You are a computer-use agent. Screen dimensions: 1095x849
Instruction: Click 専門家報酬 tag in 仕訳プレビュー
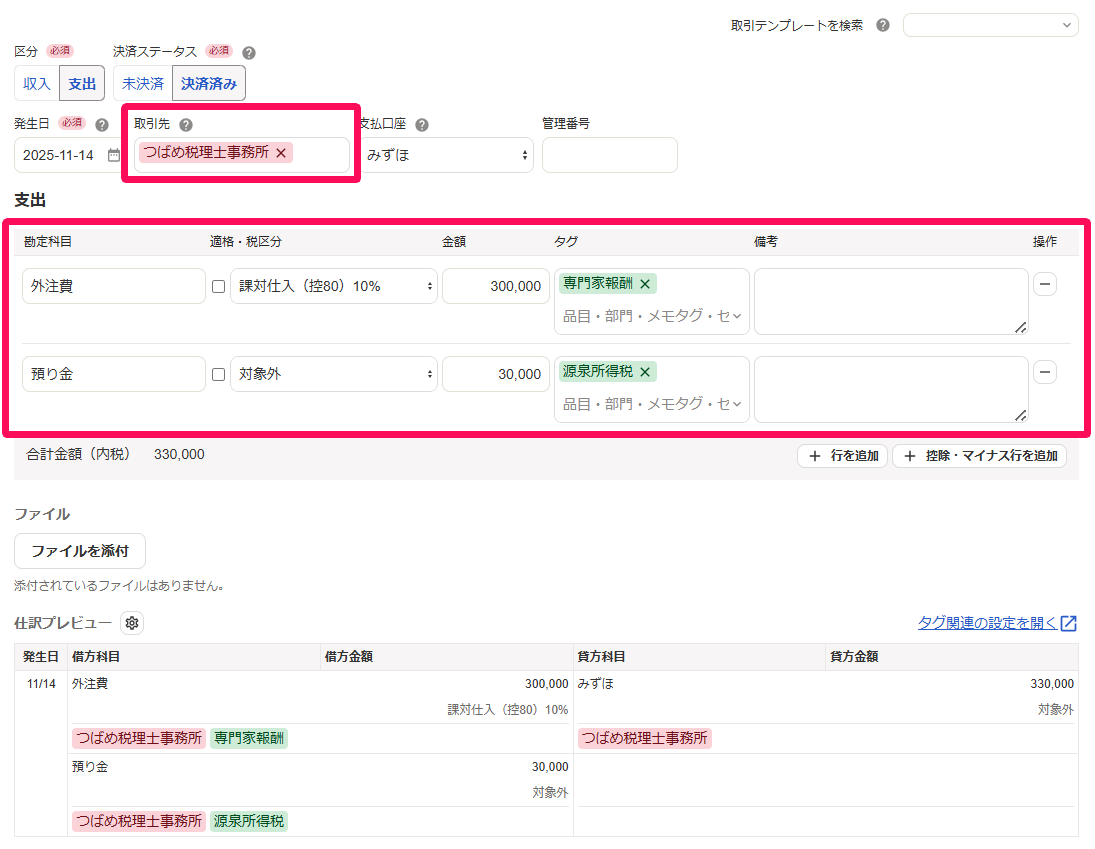tap(249, 738)
